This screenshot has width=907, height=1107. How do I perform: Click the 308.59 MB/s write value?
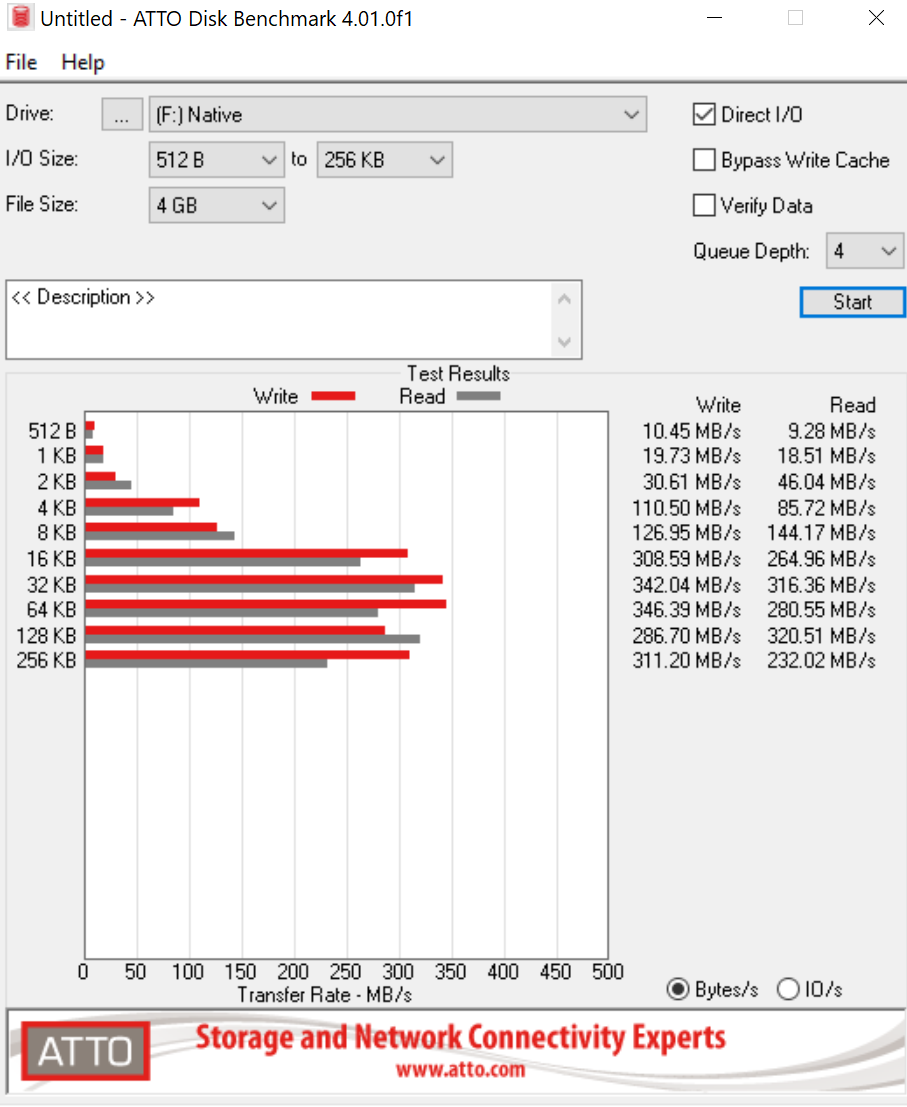686,559
